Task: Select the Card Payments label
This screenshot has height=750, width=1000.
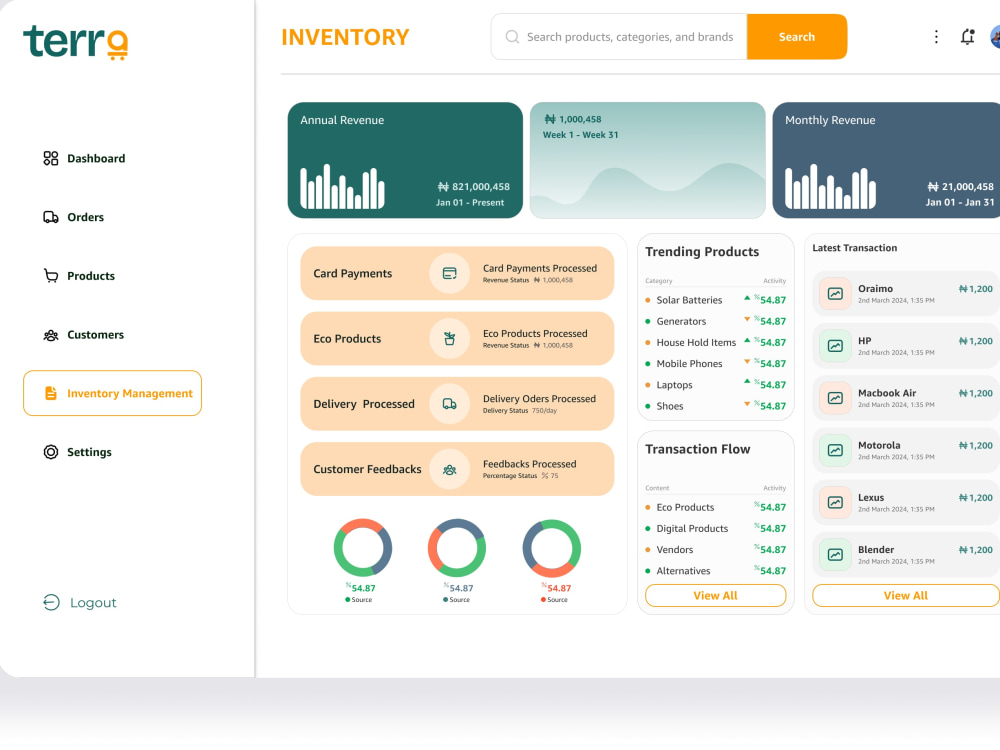Action: pos(353,273)
